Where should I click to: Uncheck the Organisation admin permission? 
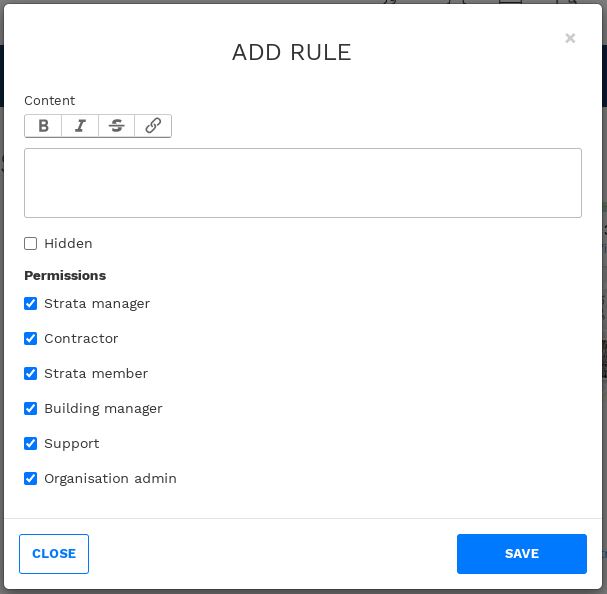coord(31,479)
